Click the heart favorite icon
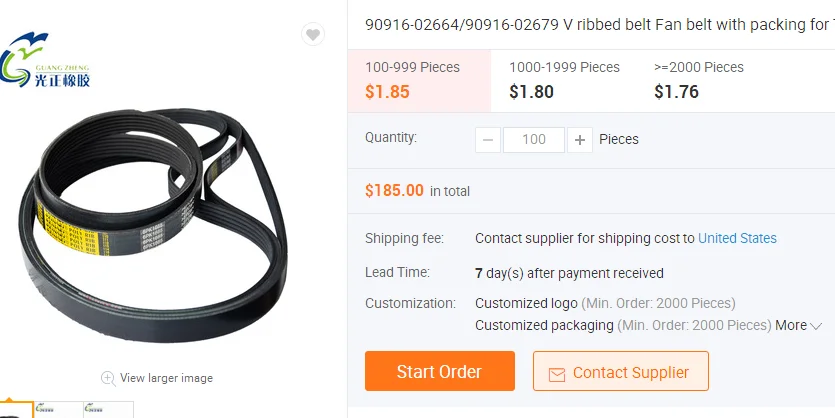The image size is (835, 418). click(x=313, y=35)
